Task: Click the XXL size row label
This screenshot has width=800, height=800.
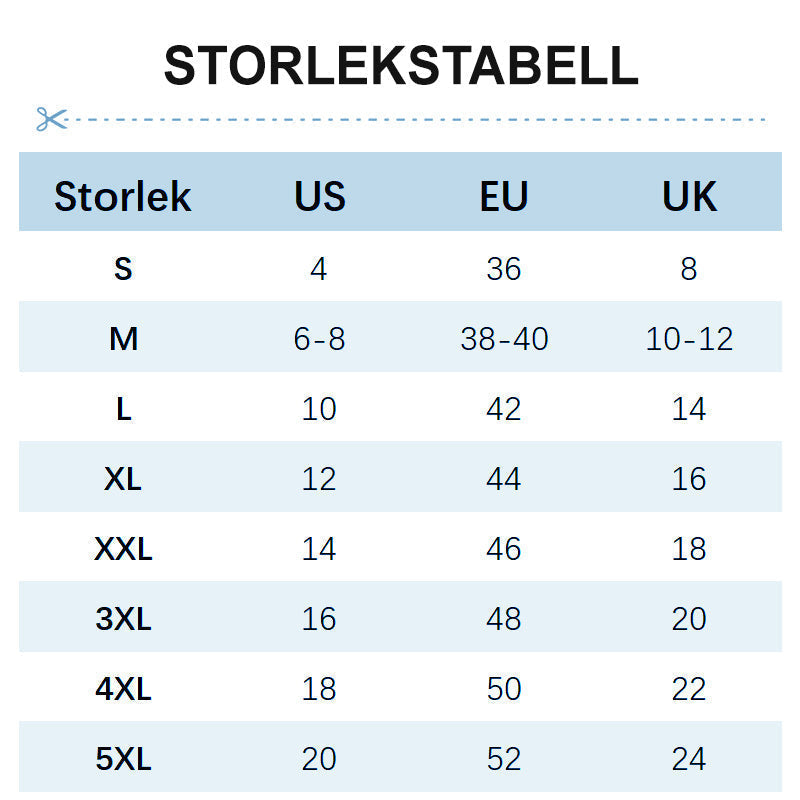Action: tap(123, 549)
